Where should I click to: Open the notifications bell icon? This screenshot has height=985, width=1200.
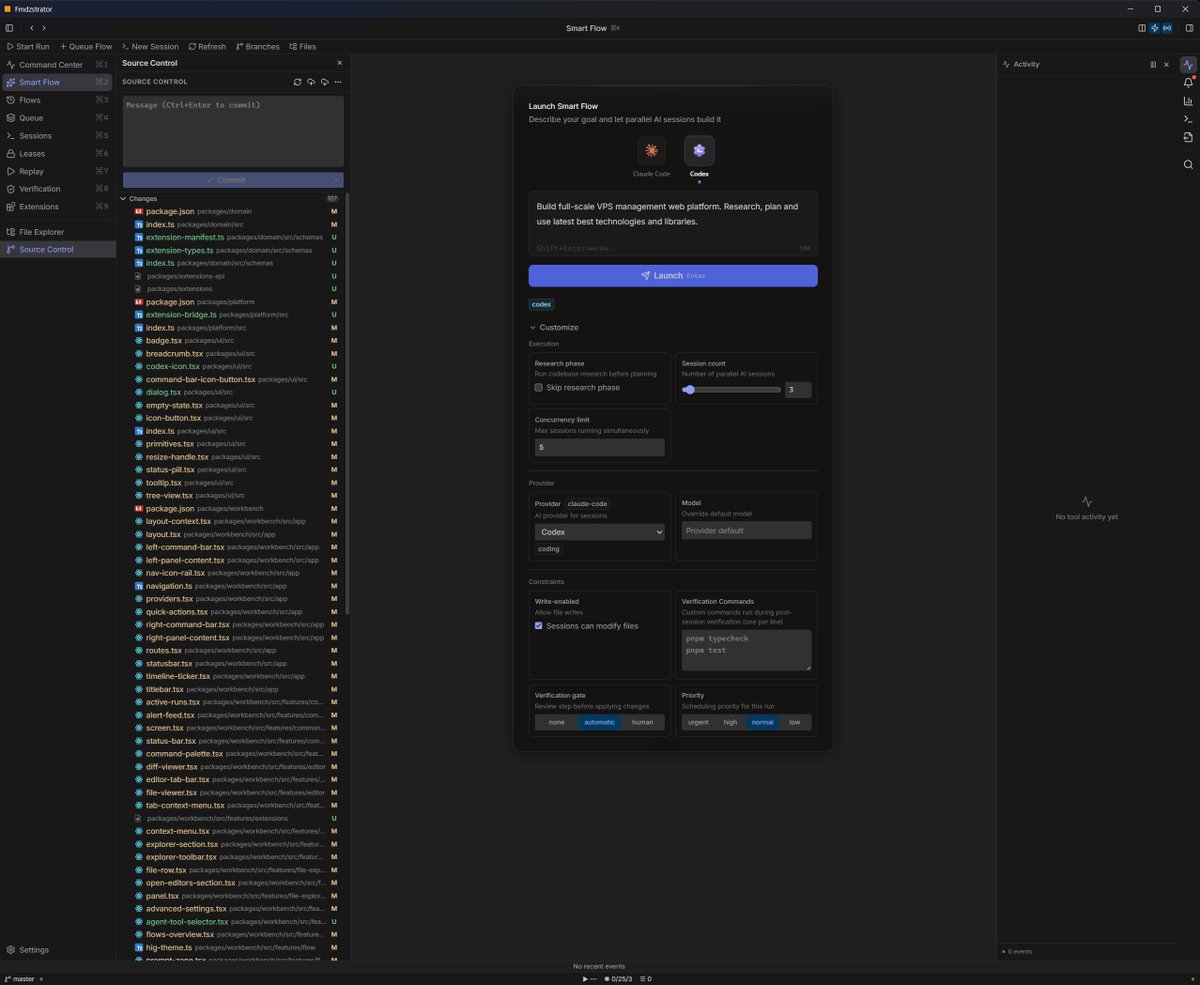[1188, 83]
